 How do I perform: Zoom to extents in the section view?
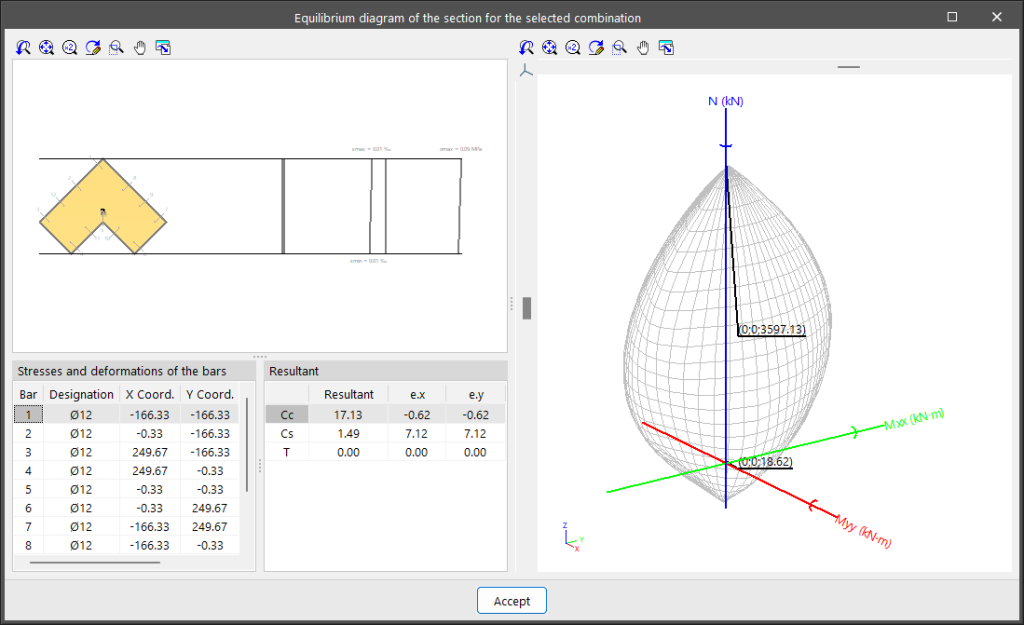pyautogui.click(x=46, y=47)
